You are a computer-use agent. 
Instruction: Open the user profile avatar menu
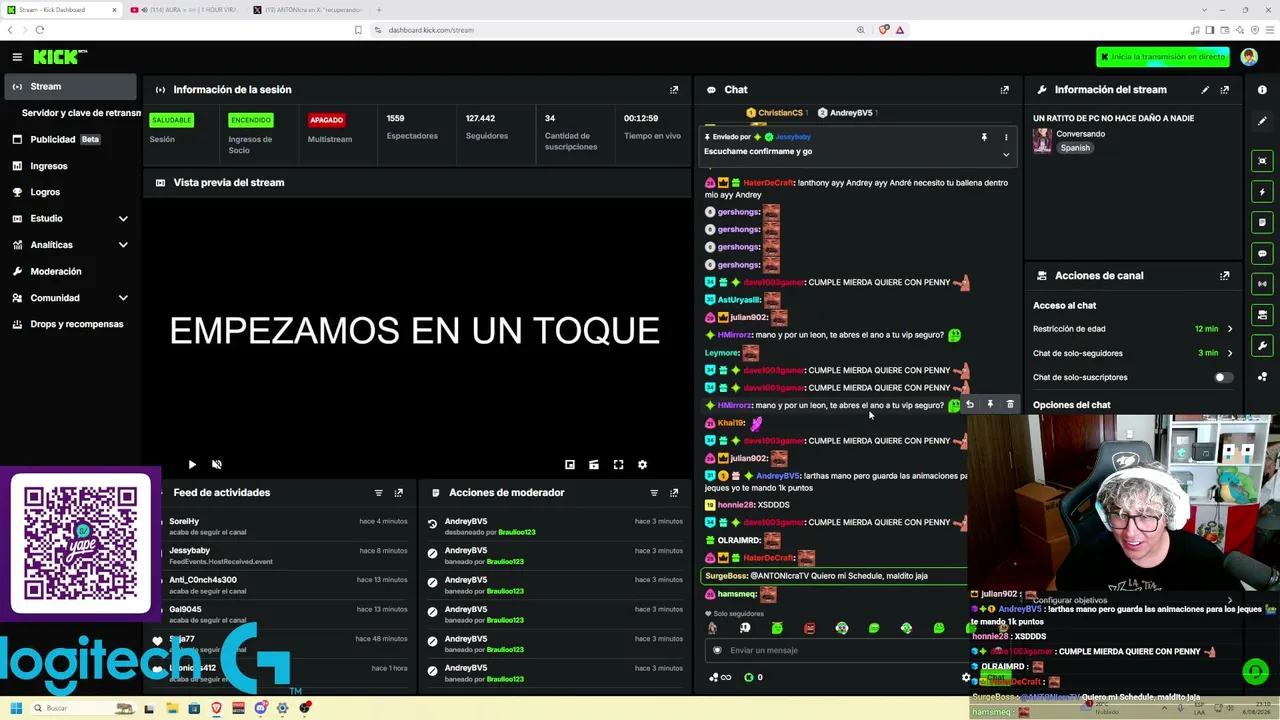(1249, 57)
